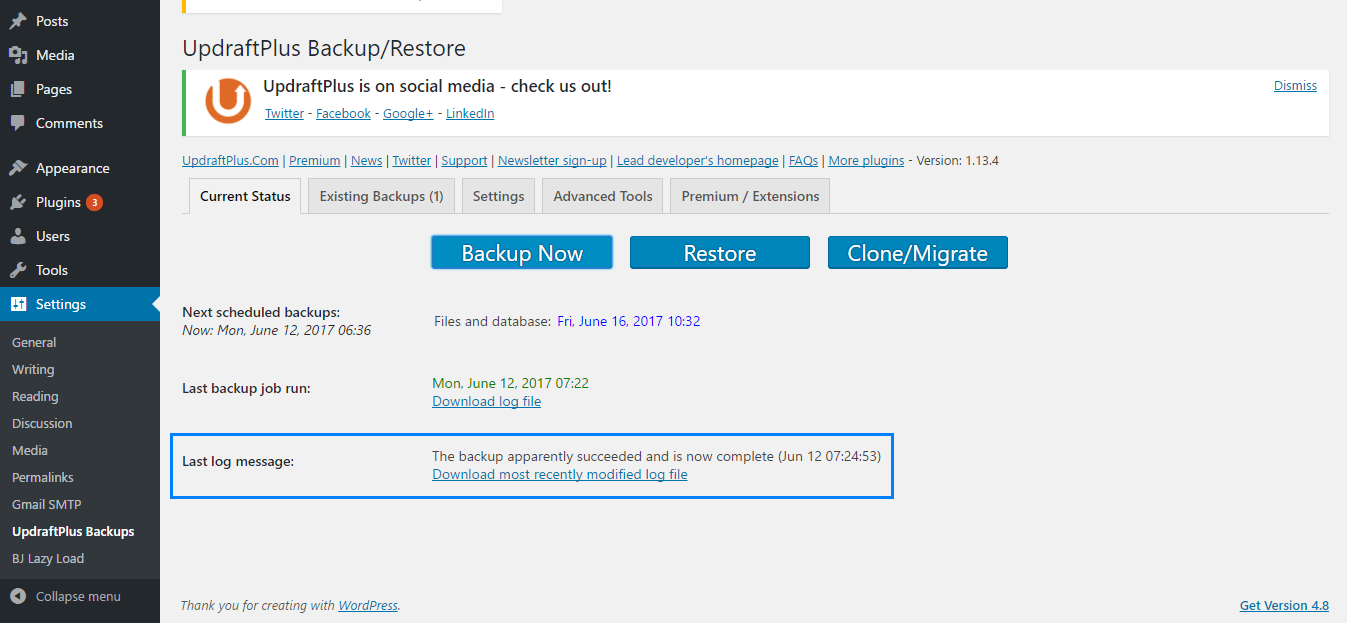Image resolution: width=1347 pixels, height=623 pixels.
Task: Click the UpdraftPlus orange logo
Action: click(x=228, y=101)
